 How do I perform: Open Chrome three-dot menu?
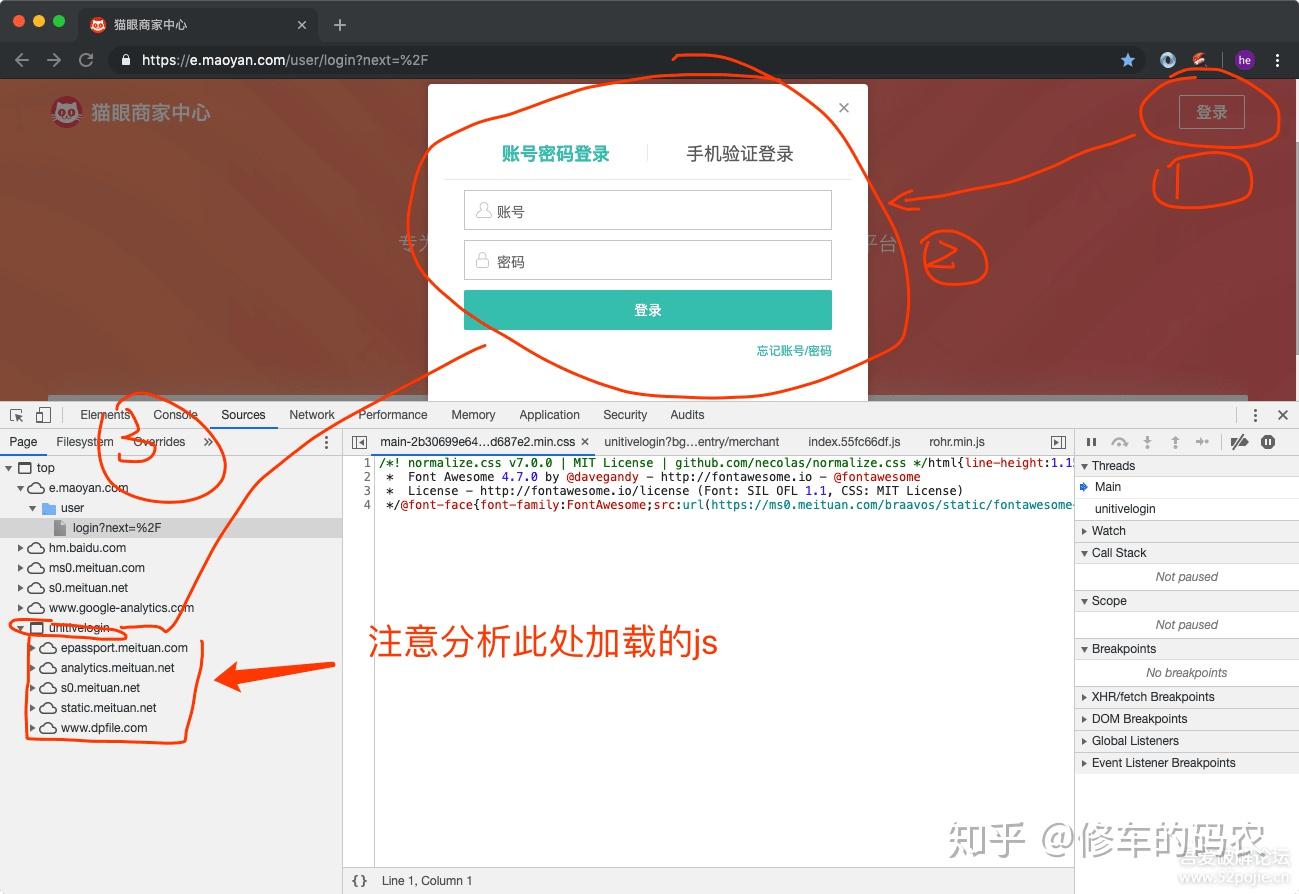tap(1277, 60)
